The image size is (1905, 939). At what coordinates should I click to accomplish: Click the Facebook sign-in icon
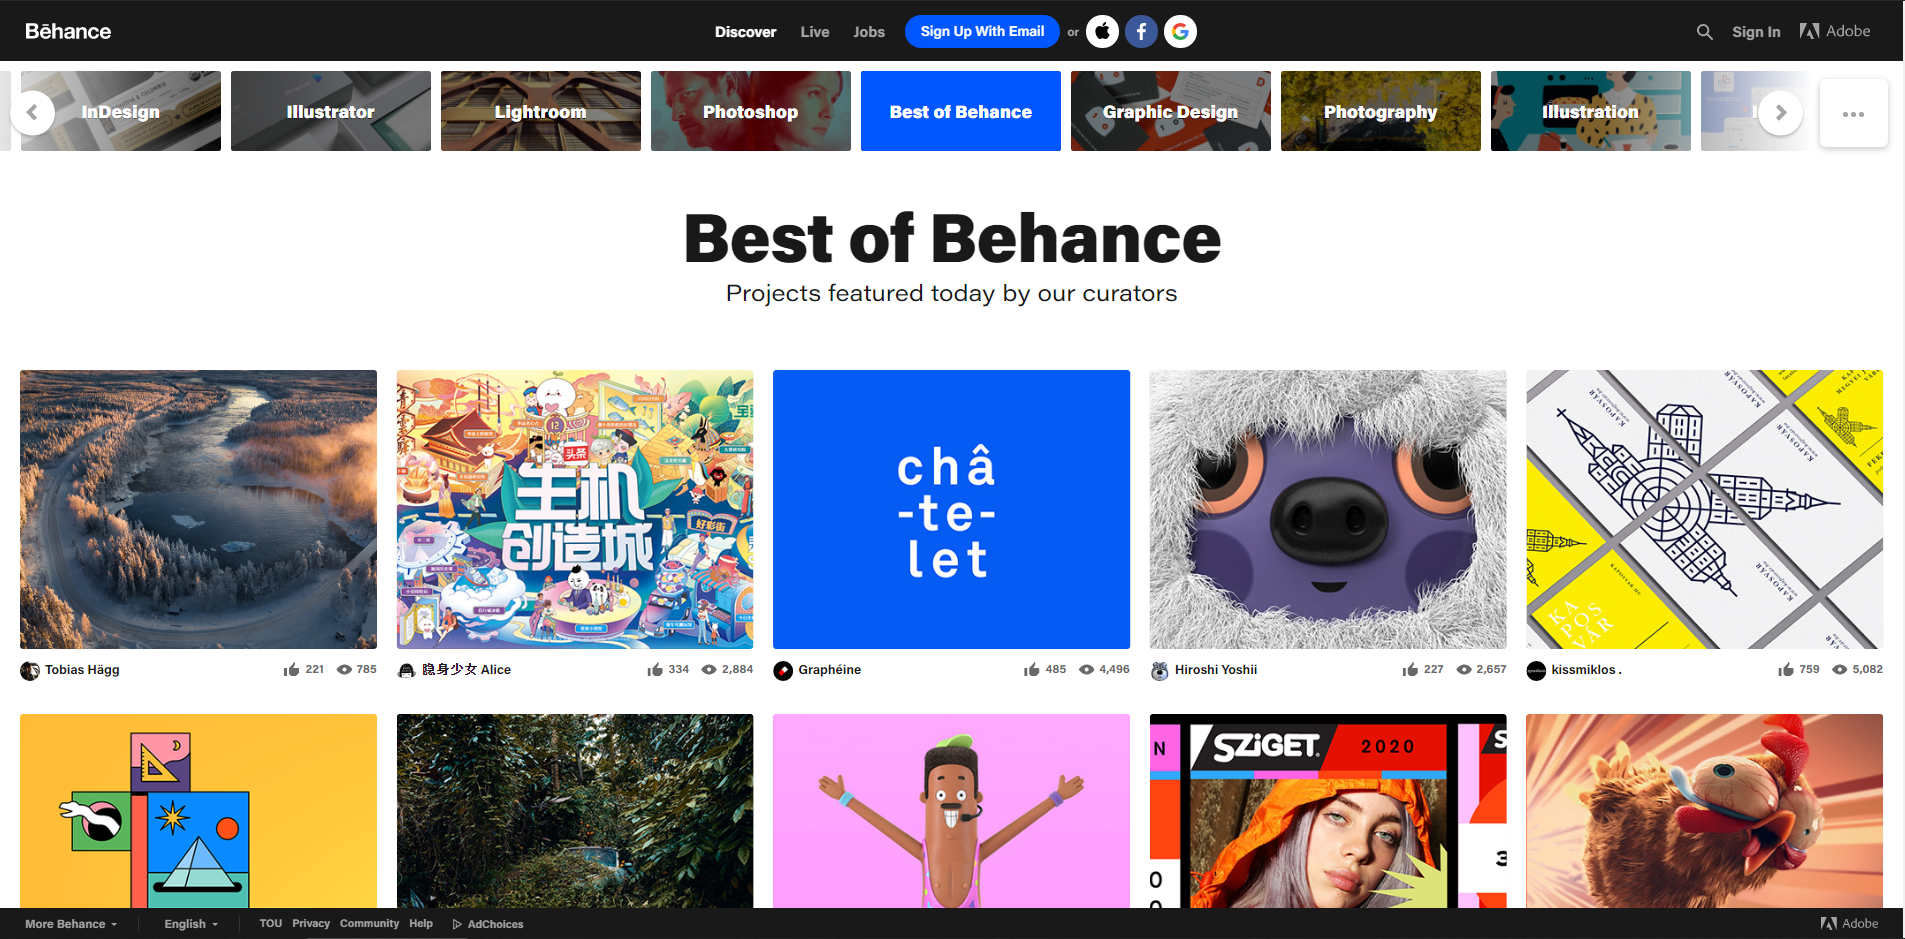point(1141,32)
